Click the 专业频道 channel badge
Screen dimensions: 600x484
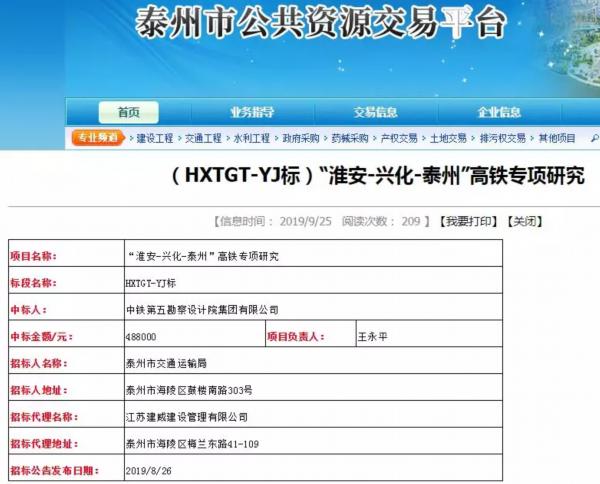pyautogui.click(x=99, y=138)
